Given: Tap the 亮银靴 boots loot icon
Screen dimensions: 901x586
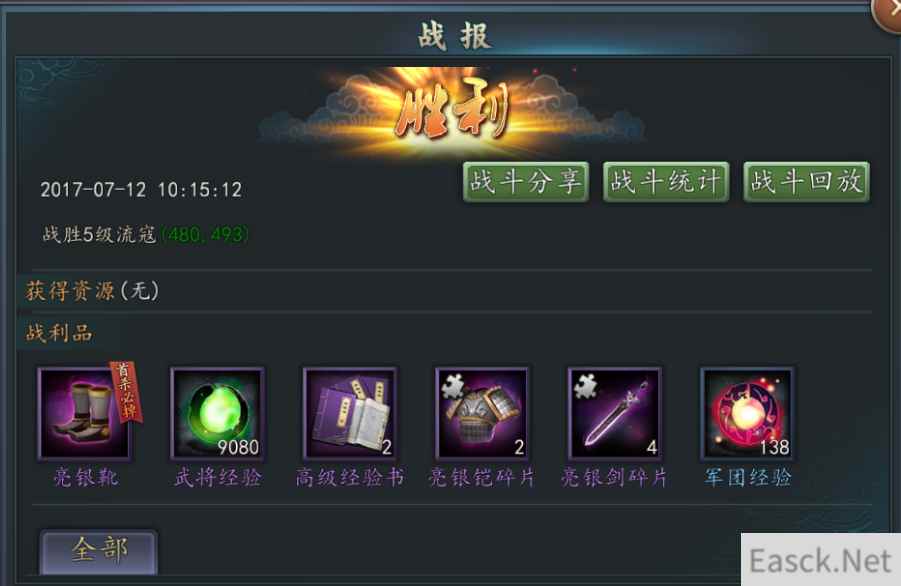Looking at the screenshot, I should pyautogui.click(x=85, y=414).
